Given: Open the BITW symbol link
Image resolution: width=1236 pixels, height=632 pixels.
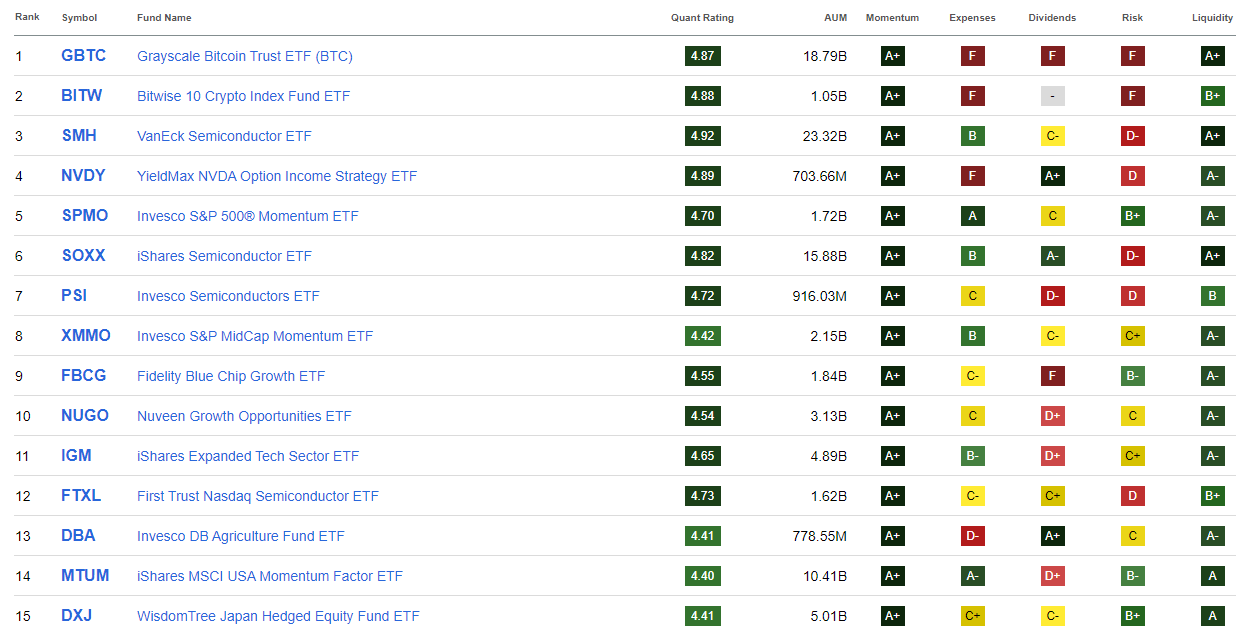Looking at the screenshot, I should click(x=81, y=96).
